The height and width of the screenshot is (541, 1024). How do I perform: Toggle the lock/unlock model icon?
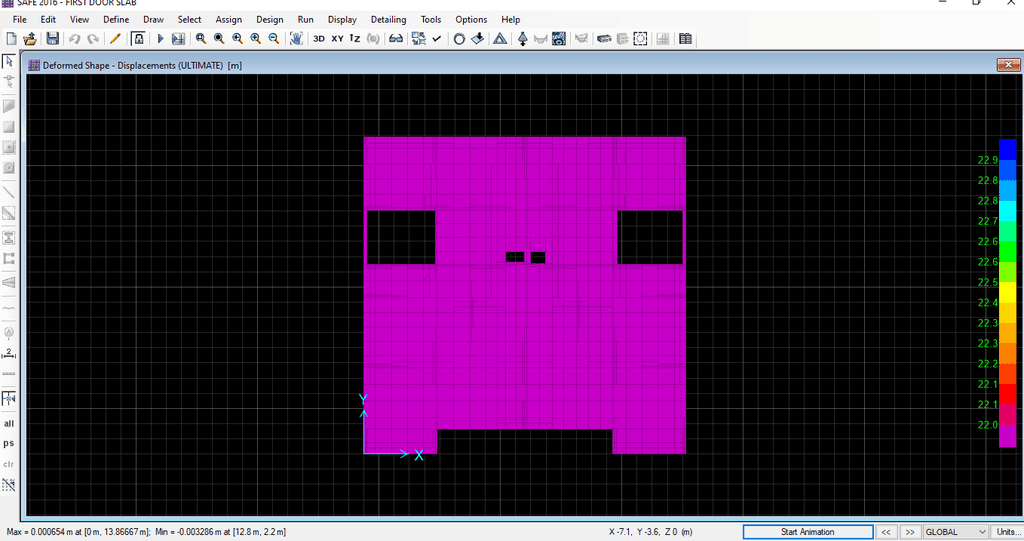(138, 39)
